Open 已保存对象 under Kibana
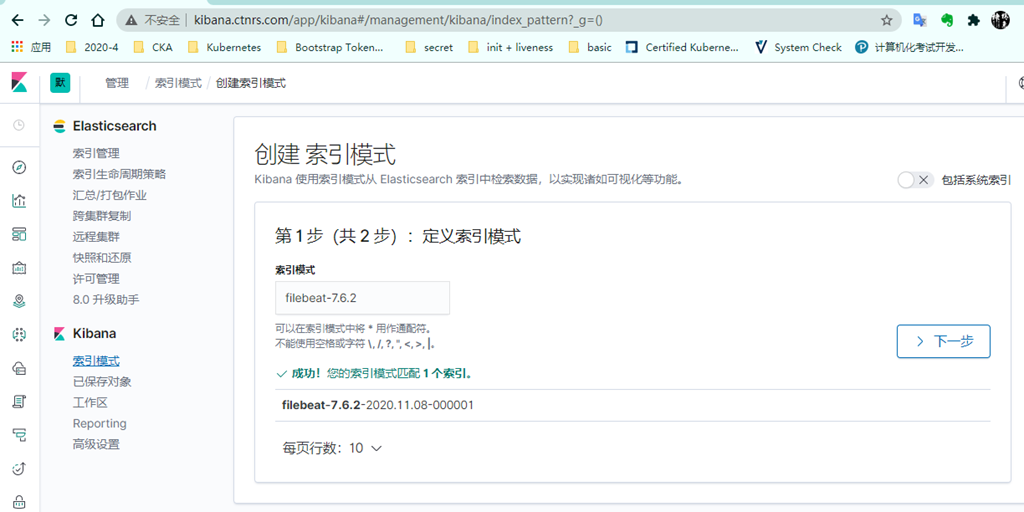The image size is (1024, 512). click(102, 382)
